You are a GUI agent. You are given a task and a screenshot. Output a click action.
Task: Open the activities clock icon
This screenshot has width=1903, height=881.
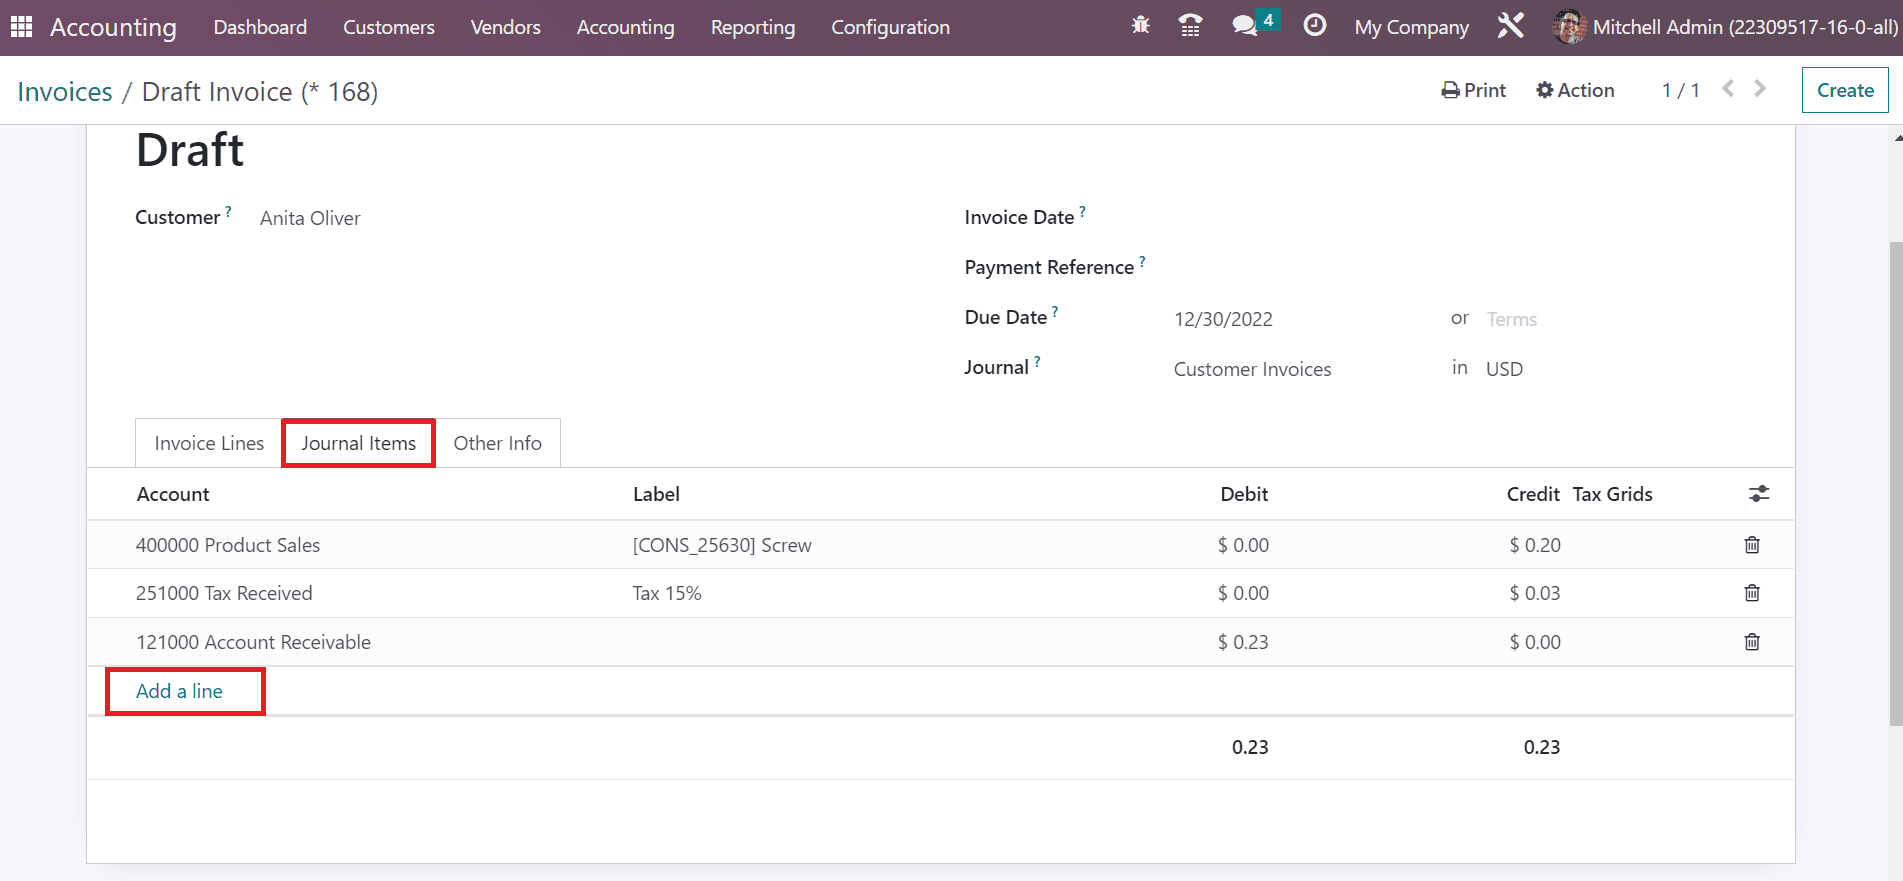(x=1315, y=26)
